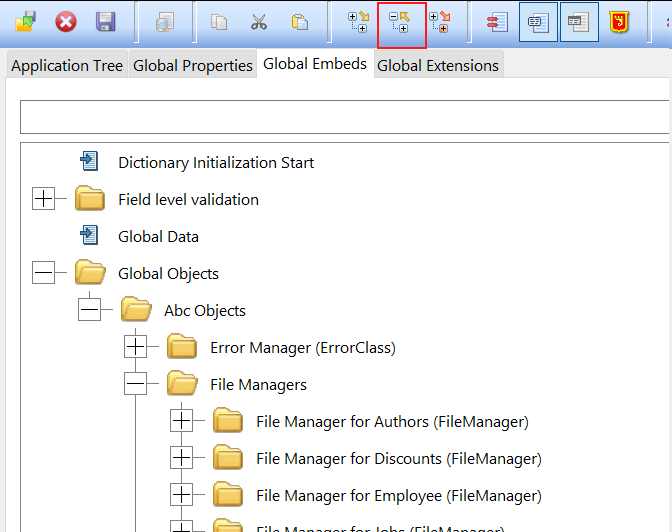
Task: Click the yellow shield icon in toolbar
Action: pos(619,22)
